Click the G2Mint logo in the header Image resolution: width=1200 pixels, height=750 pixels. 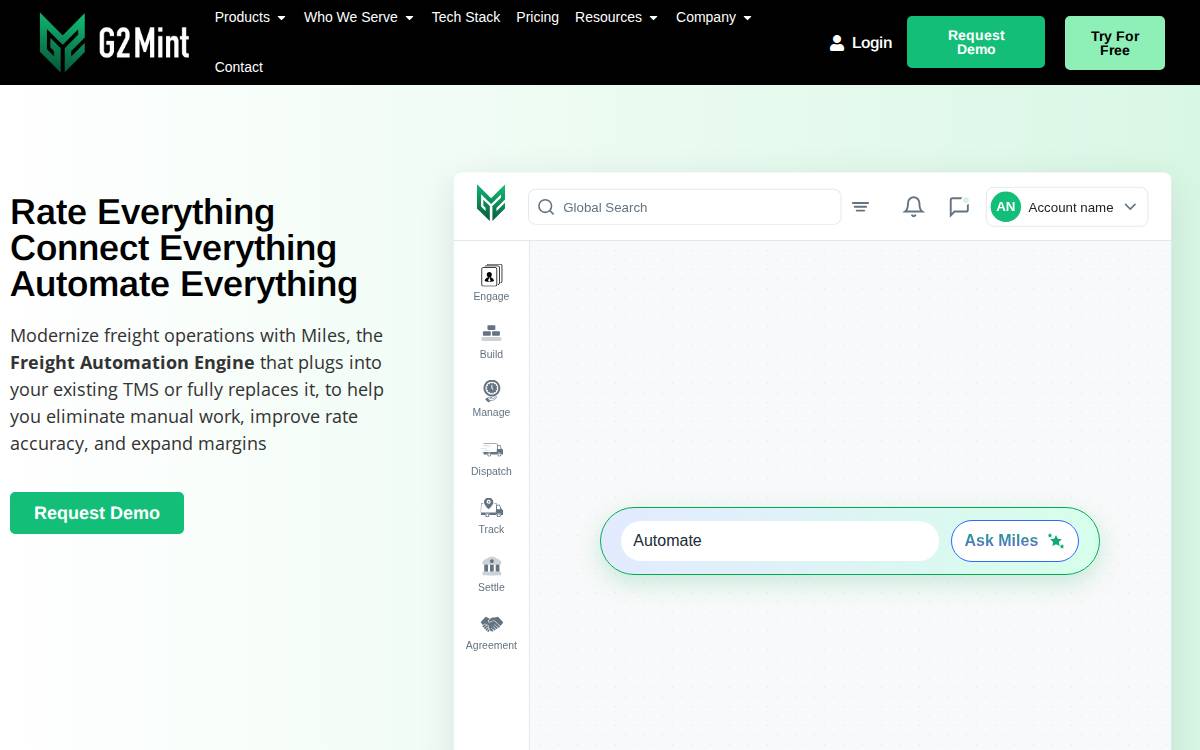coord(114,43)
